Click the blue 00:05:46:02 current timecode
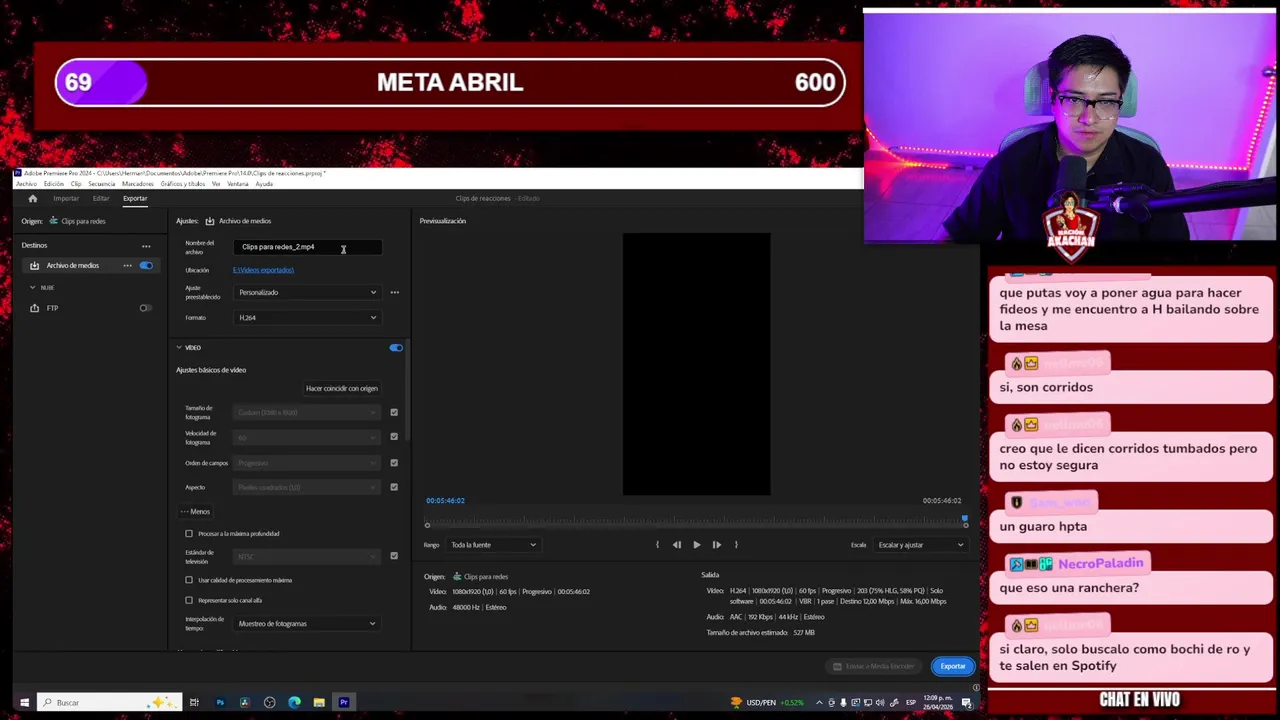1280x720 pixels. 445,500
